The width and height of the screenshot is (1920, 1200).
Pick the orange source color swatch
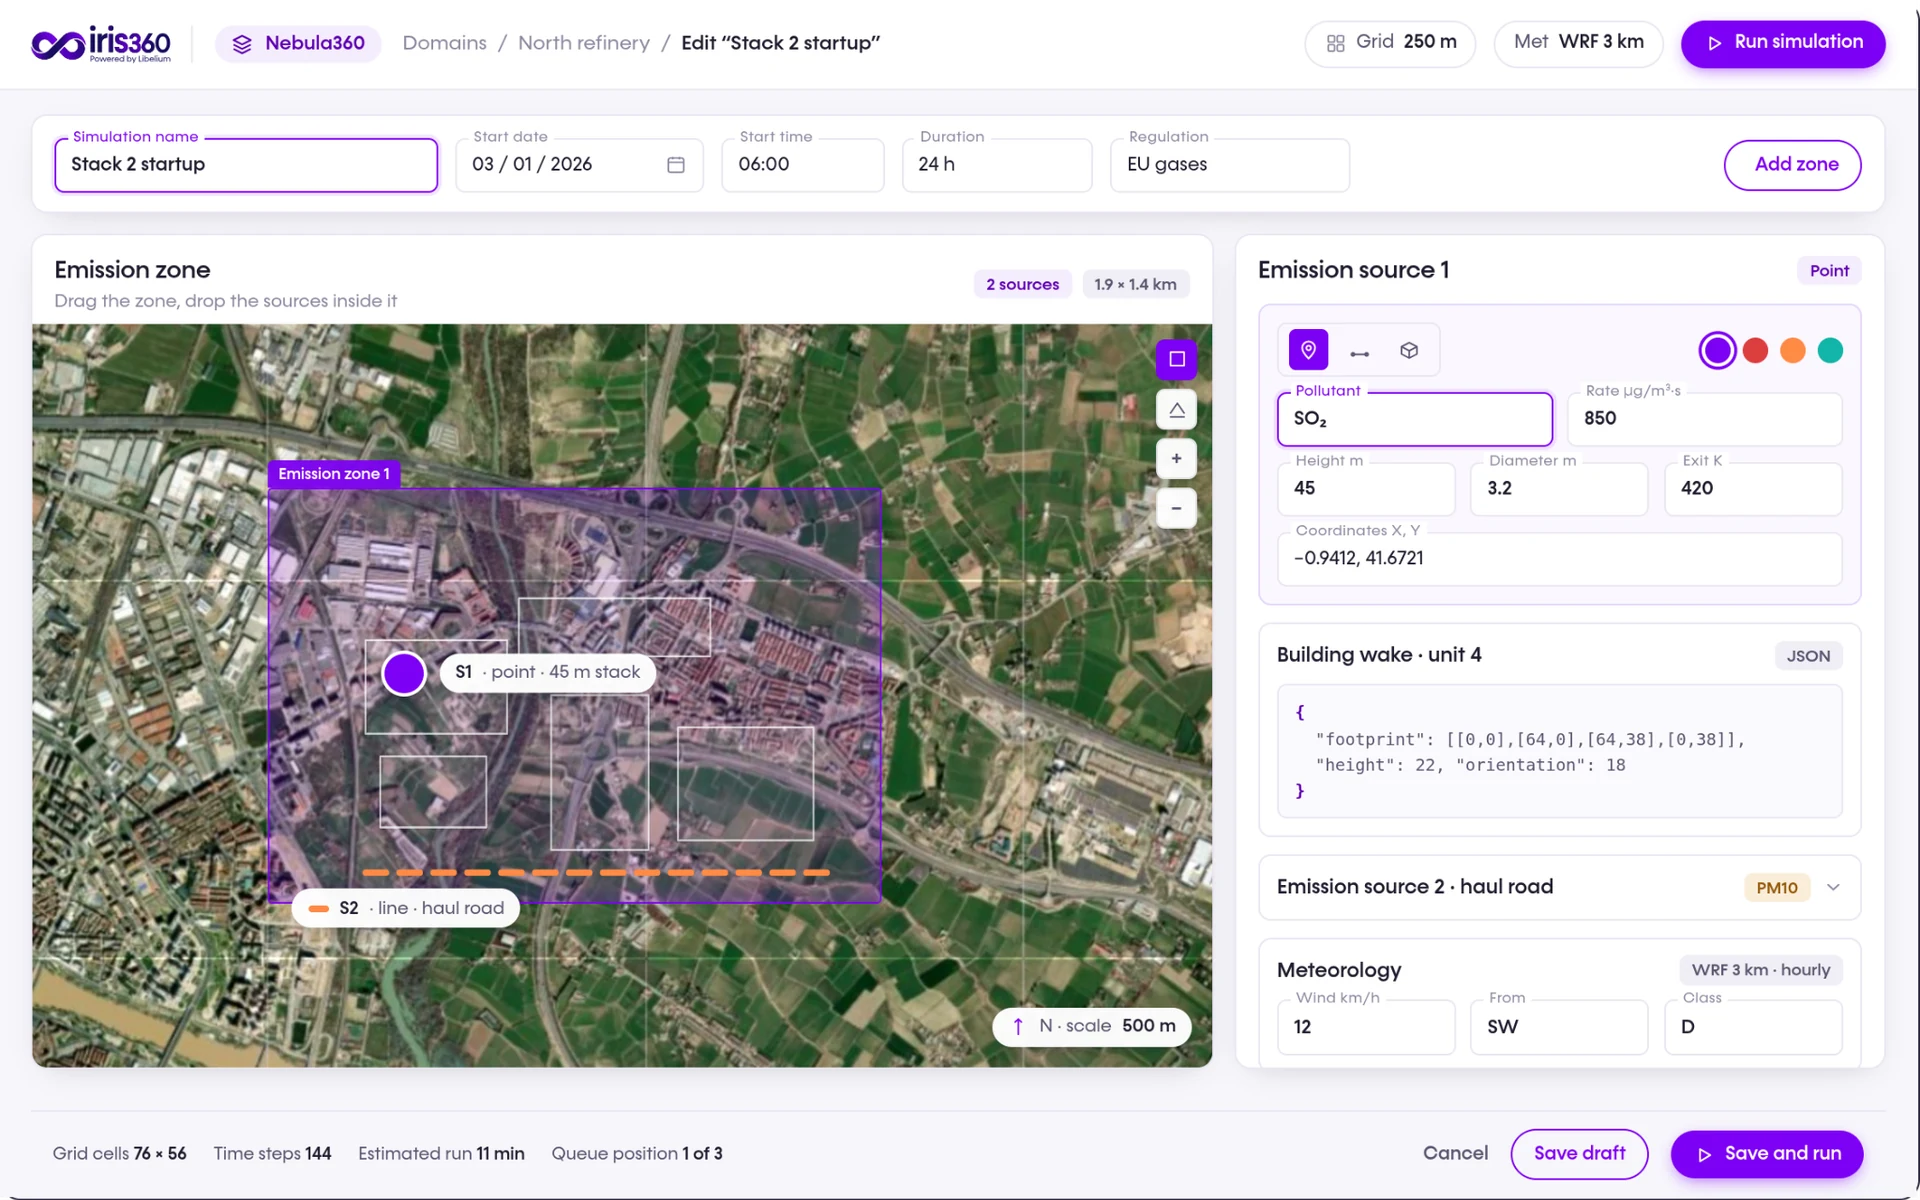pyautogui.click(x=1792, y=351)
